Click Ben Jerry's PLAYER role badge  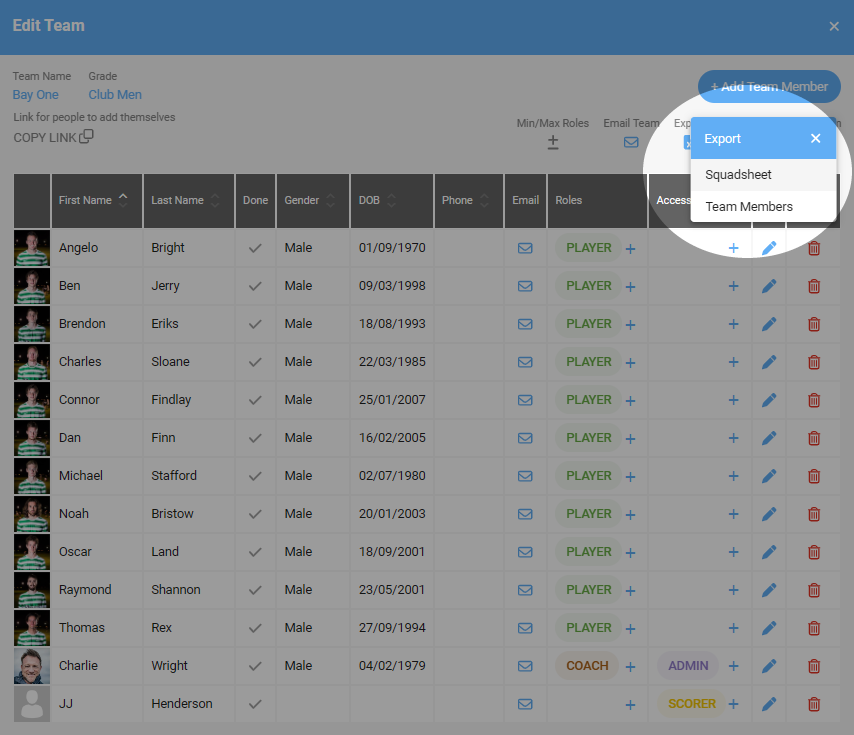click(588, 286)
